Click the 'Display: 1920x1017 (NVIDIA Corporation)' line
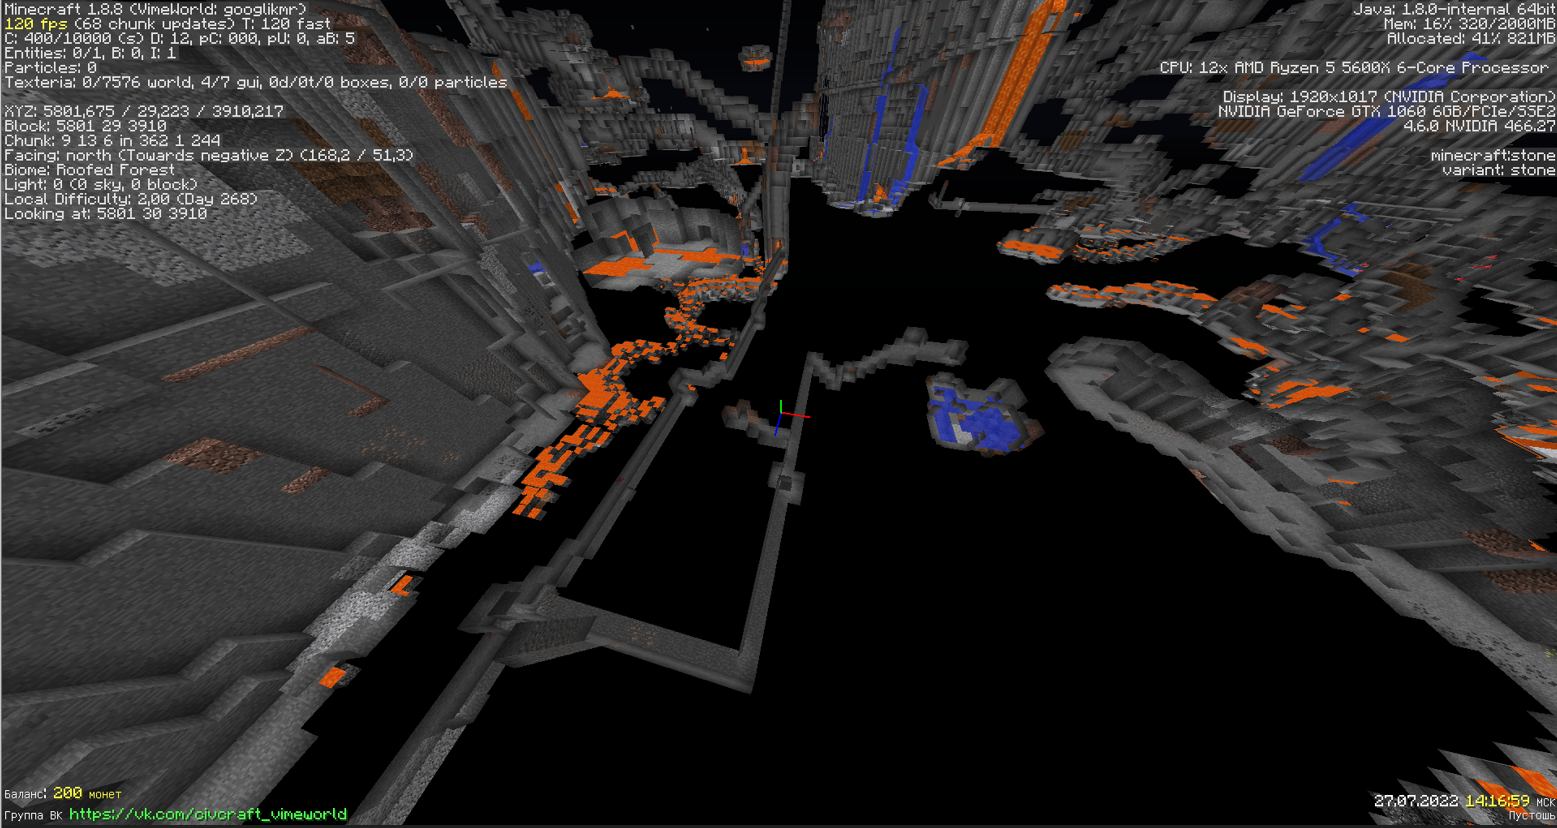The image size is (1557, 828). pyautogui.click(x=1389, y=97)
